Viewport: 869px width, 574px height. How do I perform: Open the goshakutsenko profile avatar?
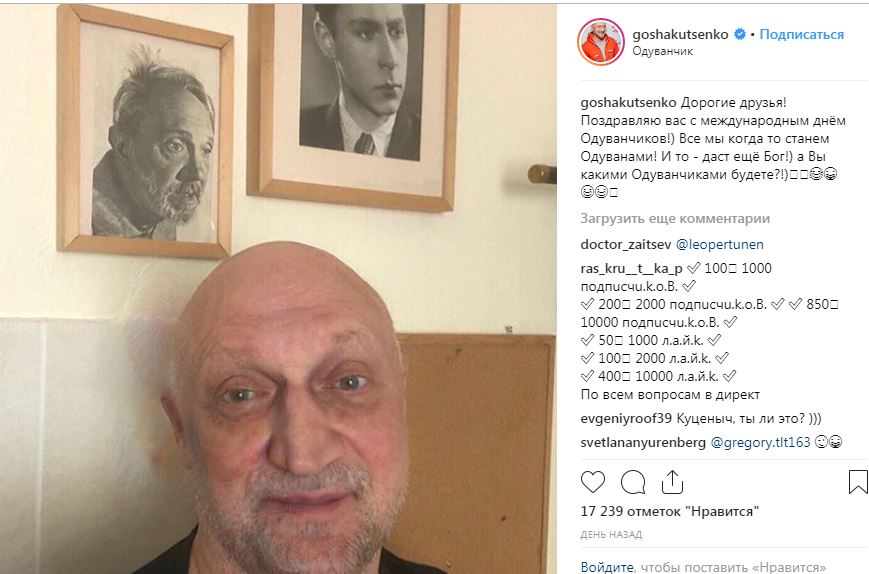click(601, 42)
